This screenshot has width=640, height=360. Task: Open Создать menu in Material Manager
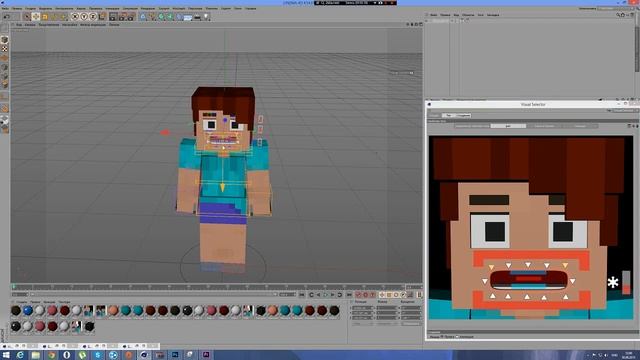[22, 302]
